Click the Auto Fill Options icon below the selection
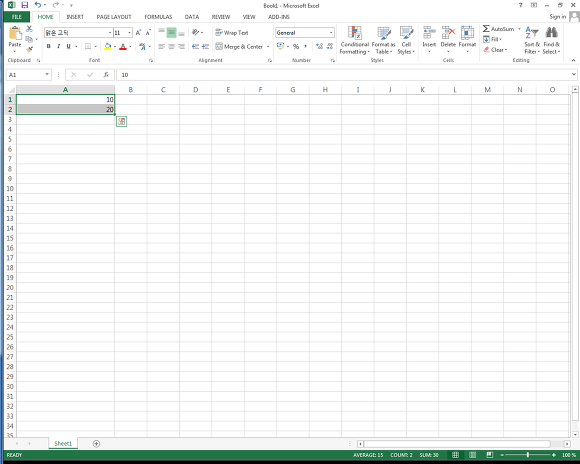Screen dimensions: 580x464 click(x=121, y=121)
